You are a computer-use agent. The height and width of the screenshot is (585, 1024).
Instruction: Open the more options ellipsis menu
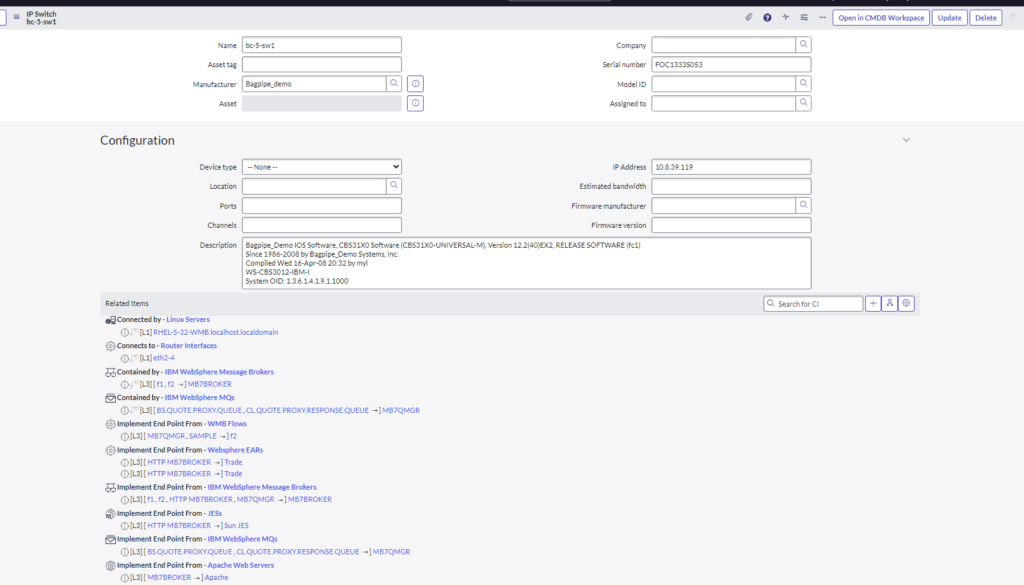[821, 18]
